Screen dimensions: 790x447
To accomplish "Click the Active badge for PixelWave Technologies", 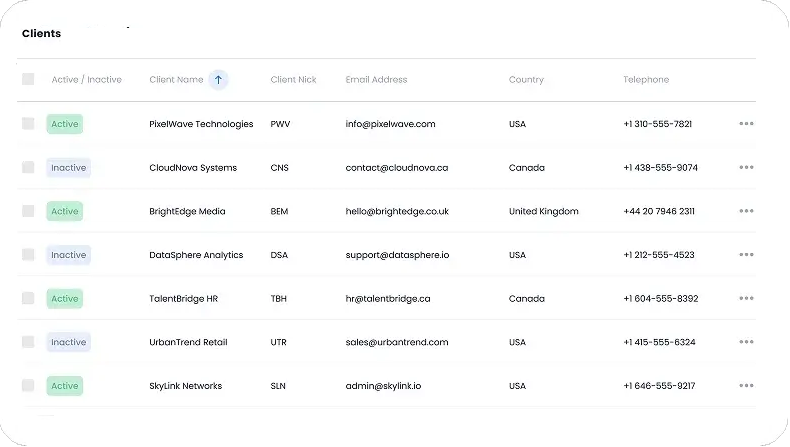I will [64, 124].
